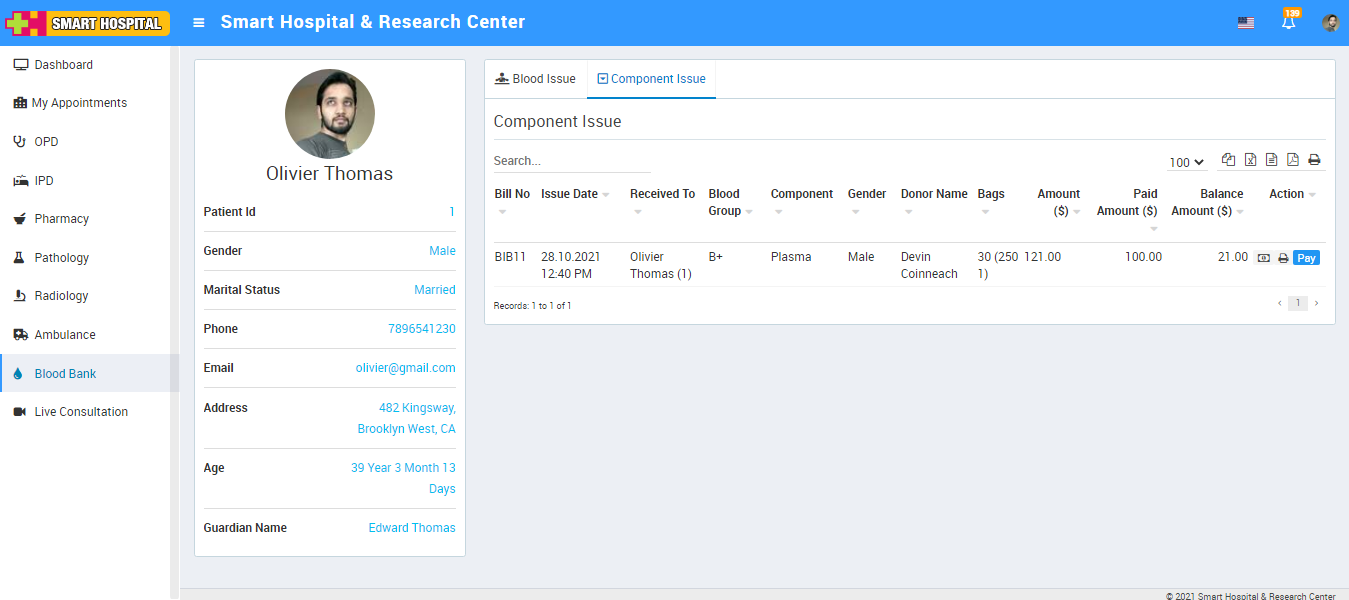Export table to PDF icon
The width and height of the screenshot is (1349, 600).
click(x=1292, y=160)
